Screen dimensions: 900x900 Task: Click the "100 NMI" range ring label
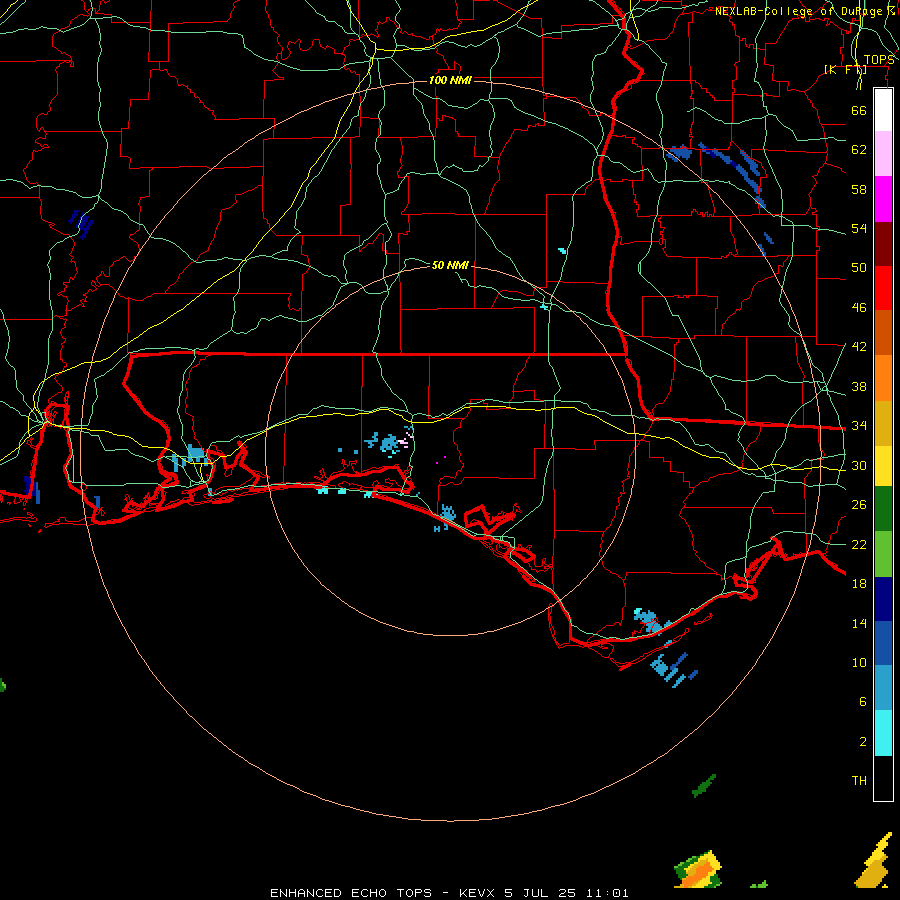(x=450, y=80)
